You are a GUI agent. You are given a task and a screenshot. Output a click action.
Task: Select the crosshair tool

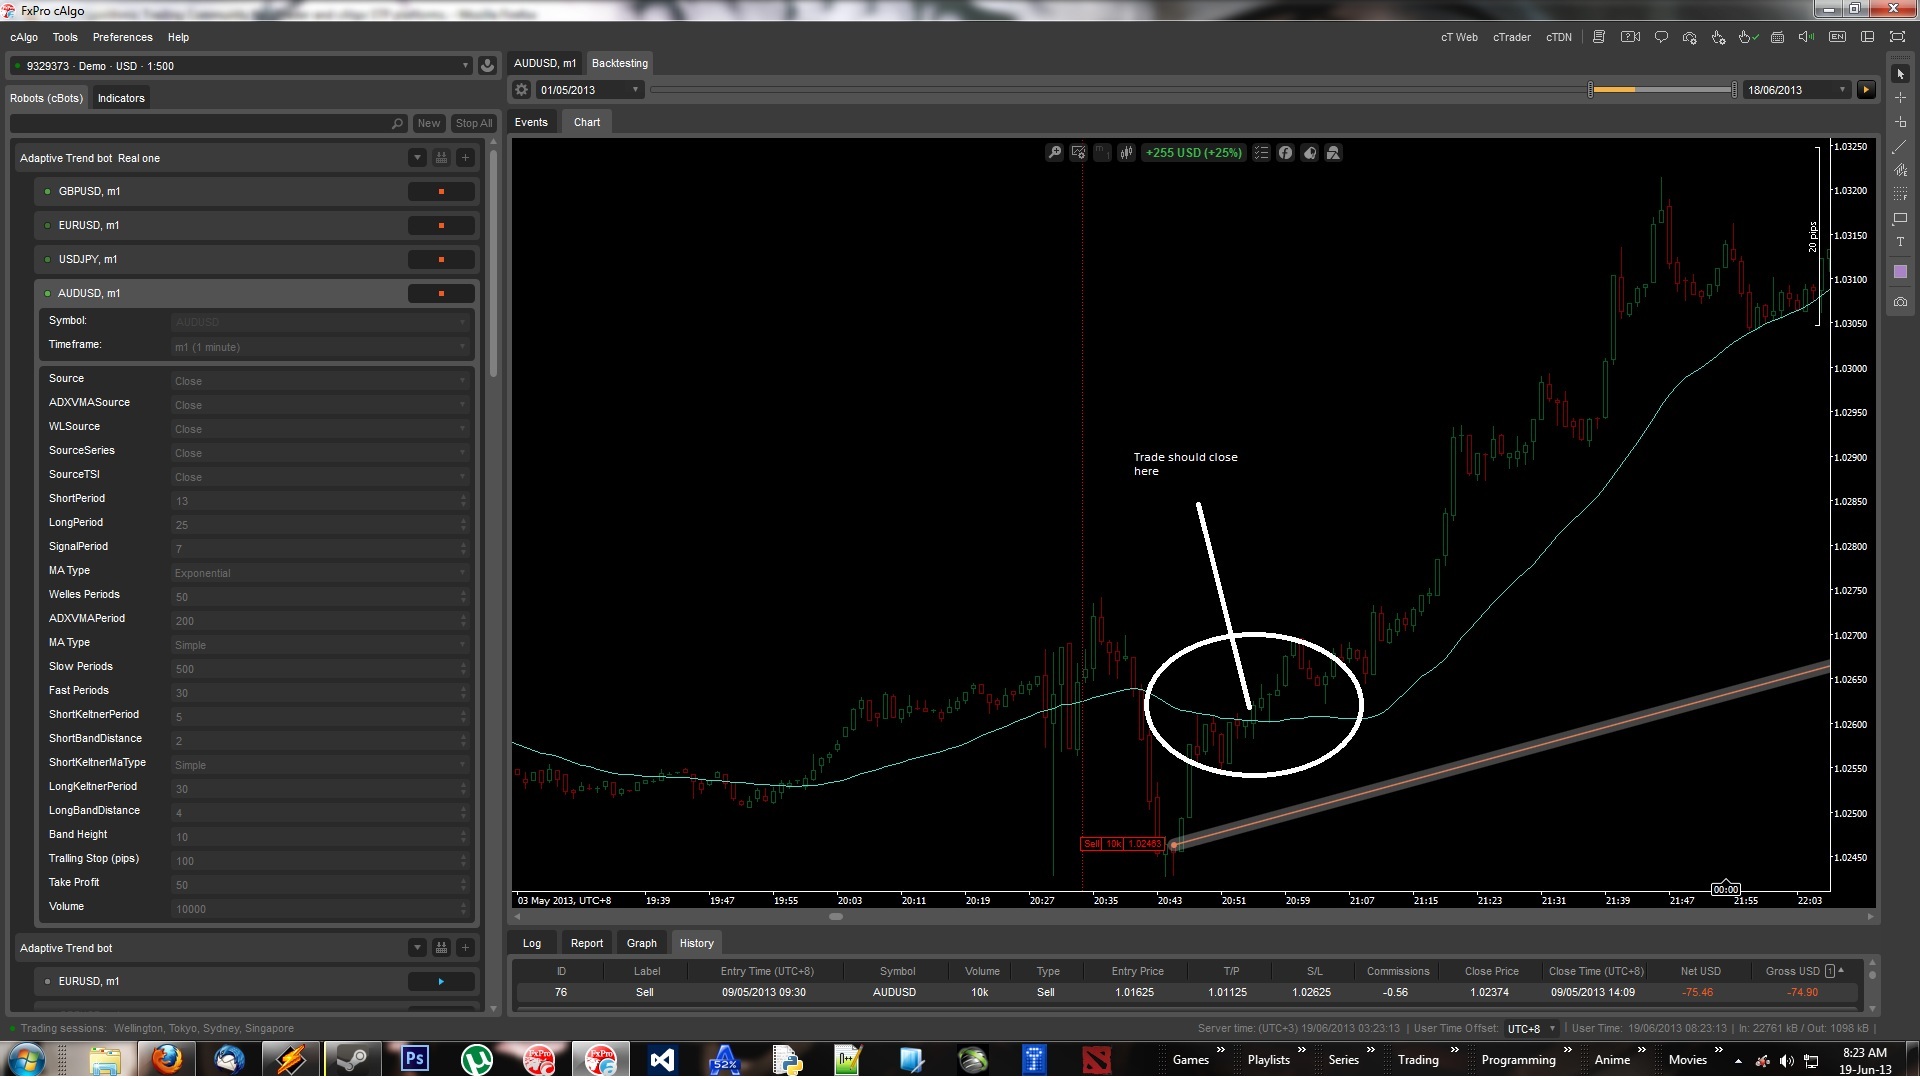tap(1900, 98)
